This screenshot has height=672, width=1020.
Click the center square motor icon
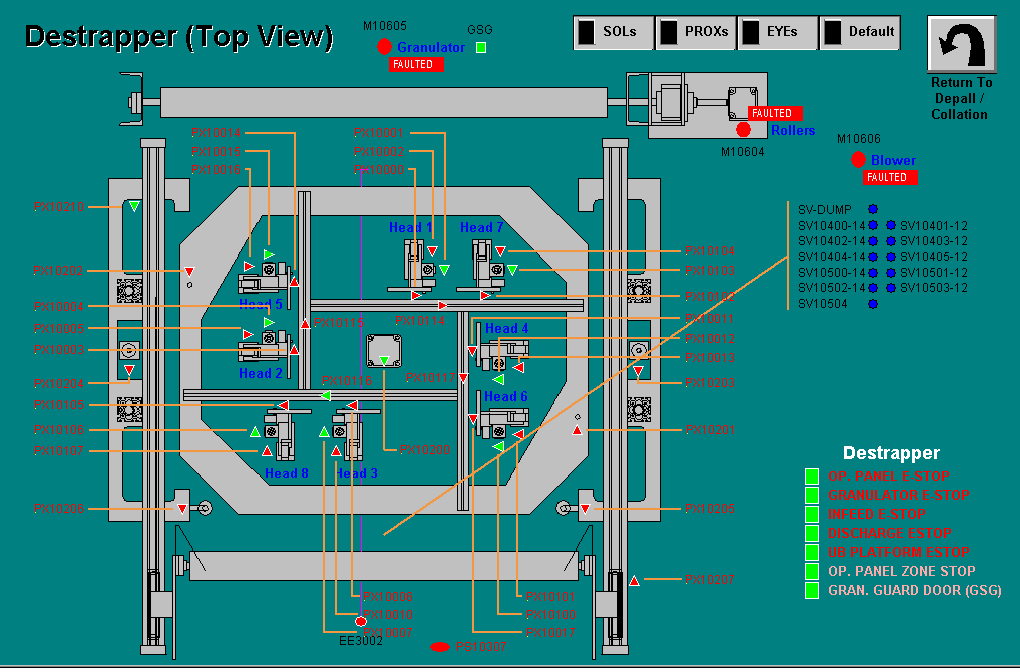pyautogui.click(x=383, y=352)
